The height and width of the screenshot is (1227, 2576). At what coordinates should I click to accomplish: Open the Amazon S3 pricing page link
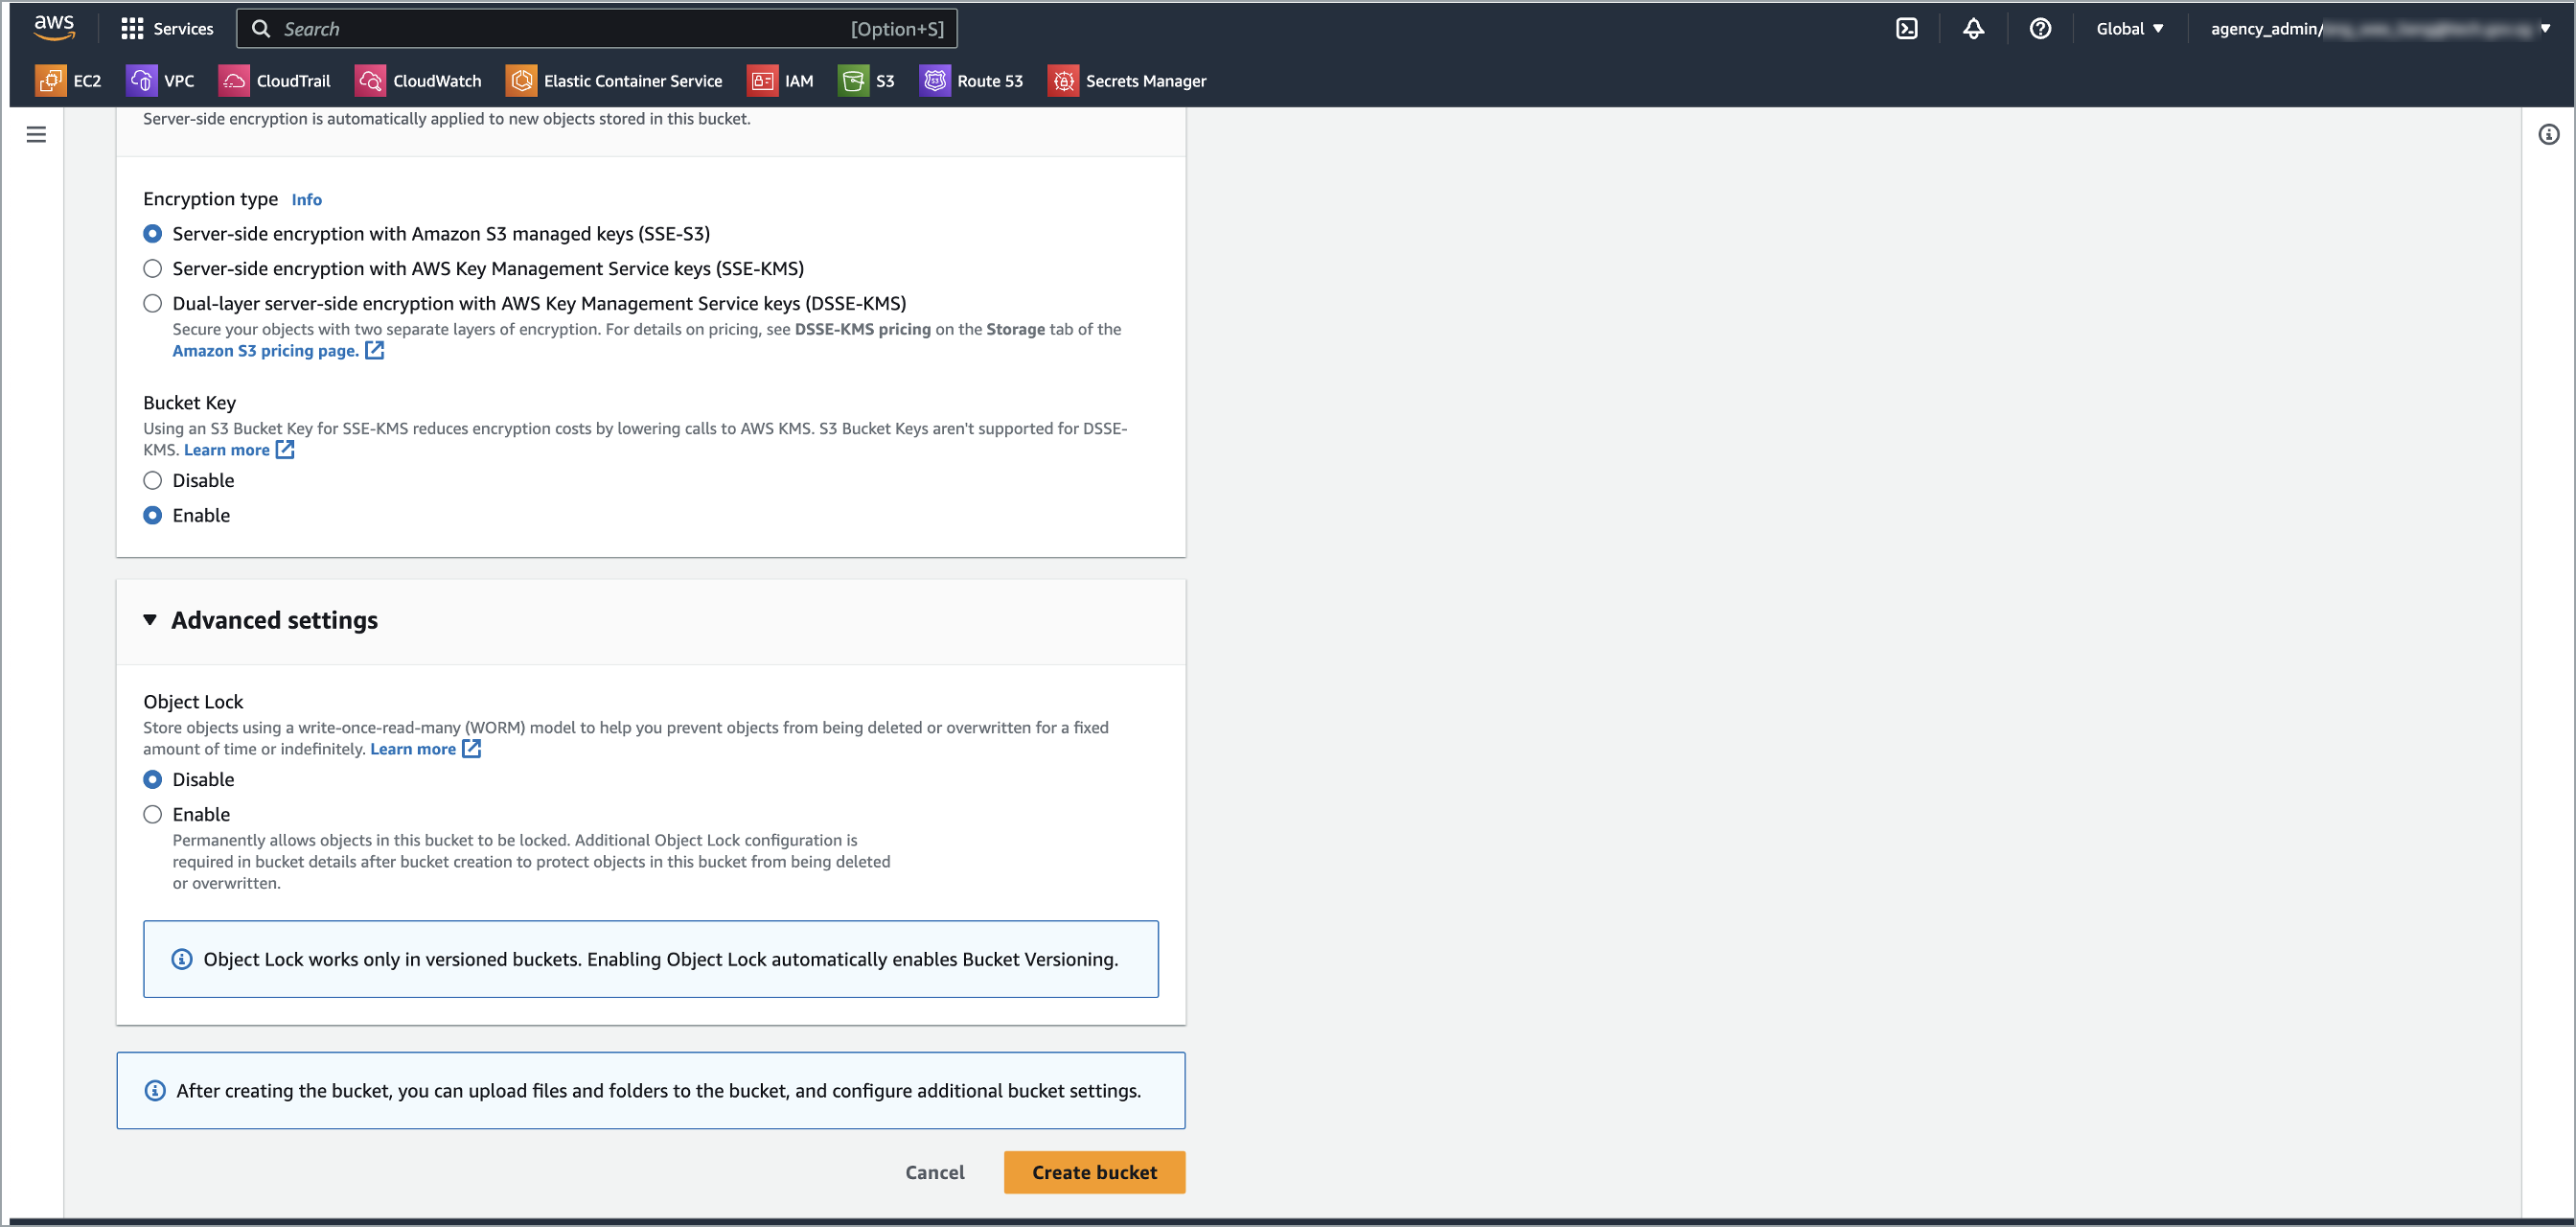(x=265, y=350)
